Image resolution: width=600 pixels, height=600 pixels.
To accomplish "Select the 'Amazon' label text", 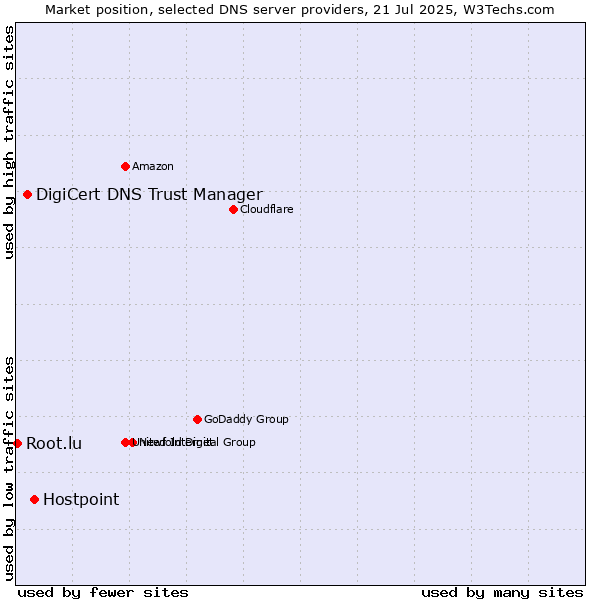I will [153, 166].
